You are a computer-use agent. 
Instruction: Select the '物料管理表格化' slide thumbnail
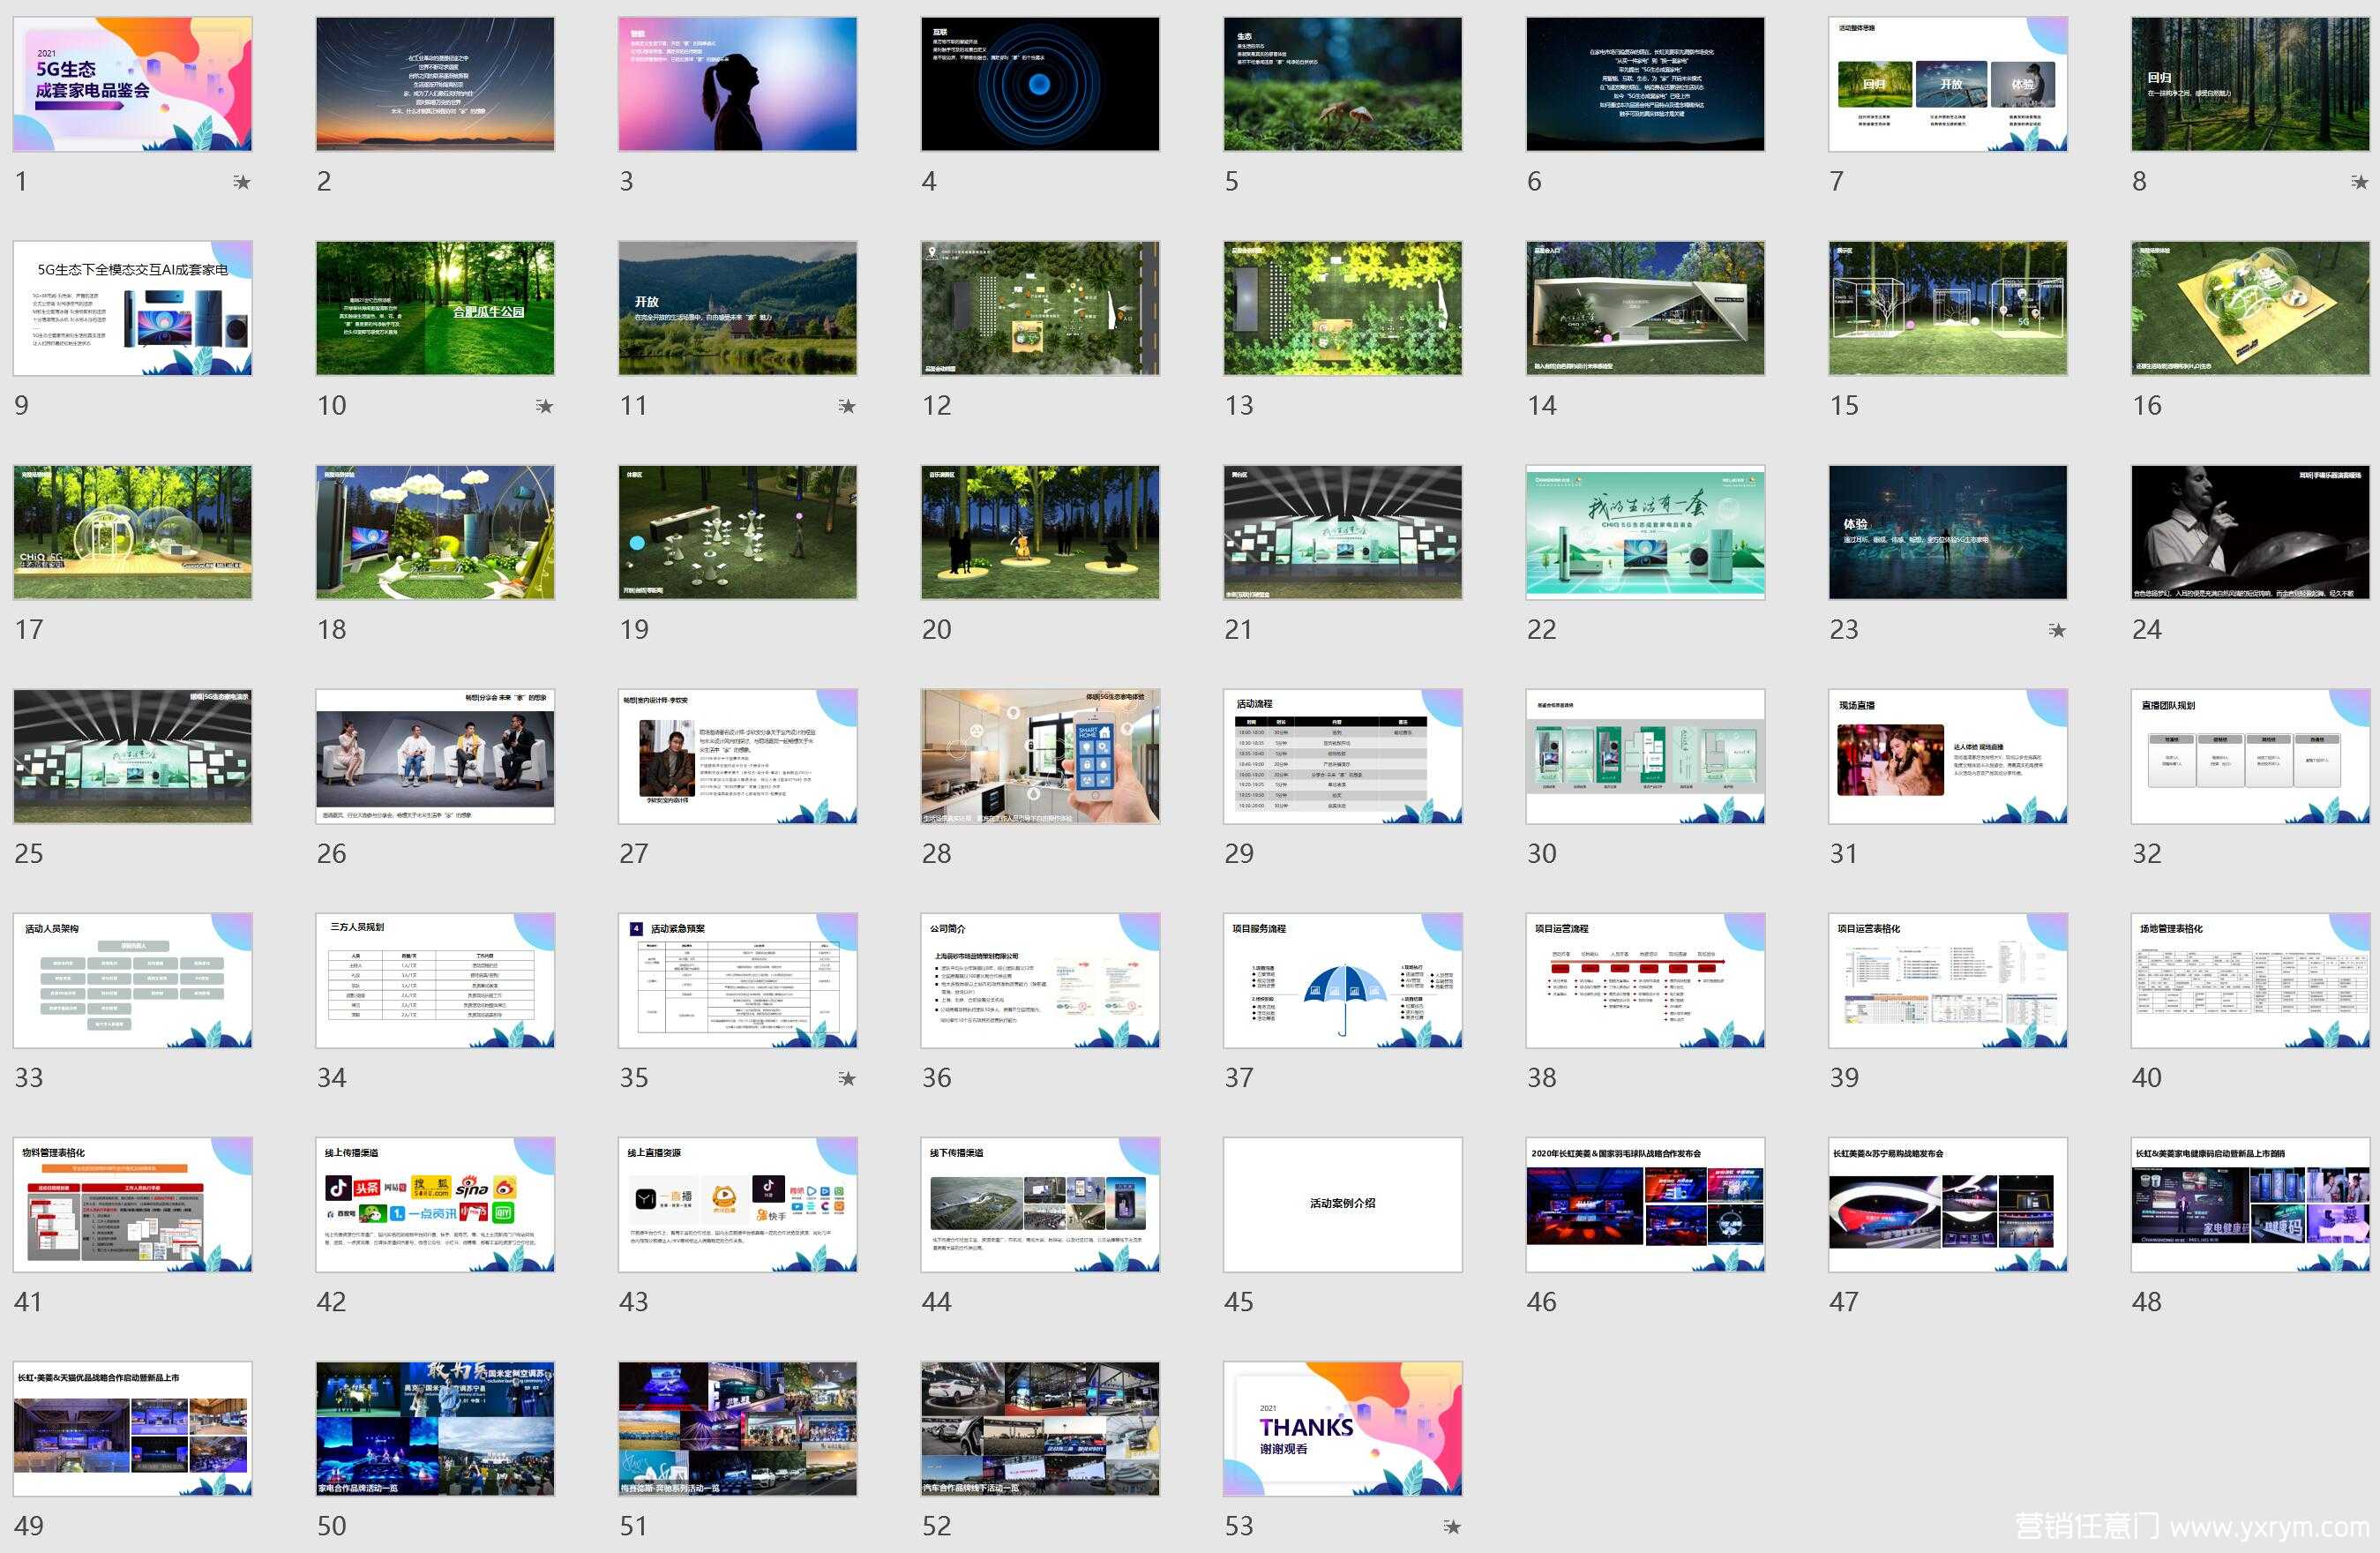pyautogui.click(x=133, y=1204)
